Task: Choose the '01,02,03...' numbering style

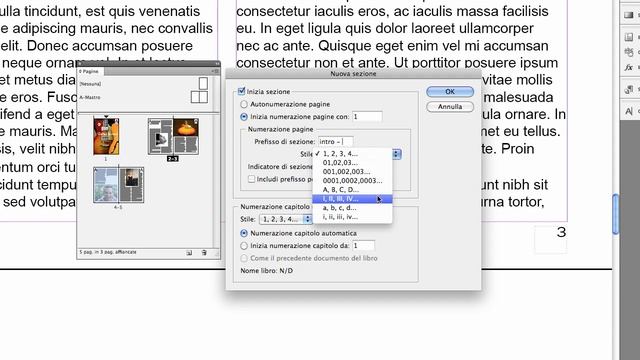Action: tap(352, 162)
